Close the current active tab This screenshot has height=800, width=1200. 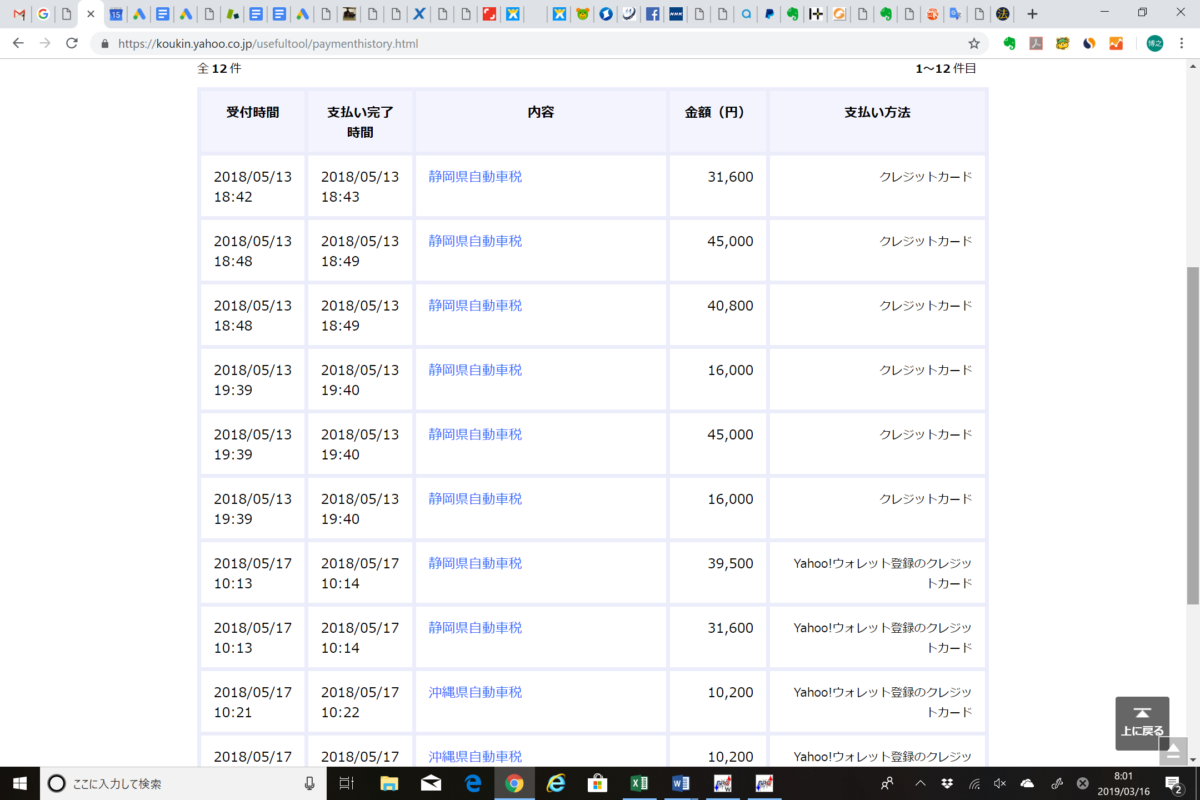pyautogui.click(x=91, y=14)
